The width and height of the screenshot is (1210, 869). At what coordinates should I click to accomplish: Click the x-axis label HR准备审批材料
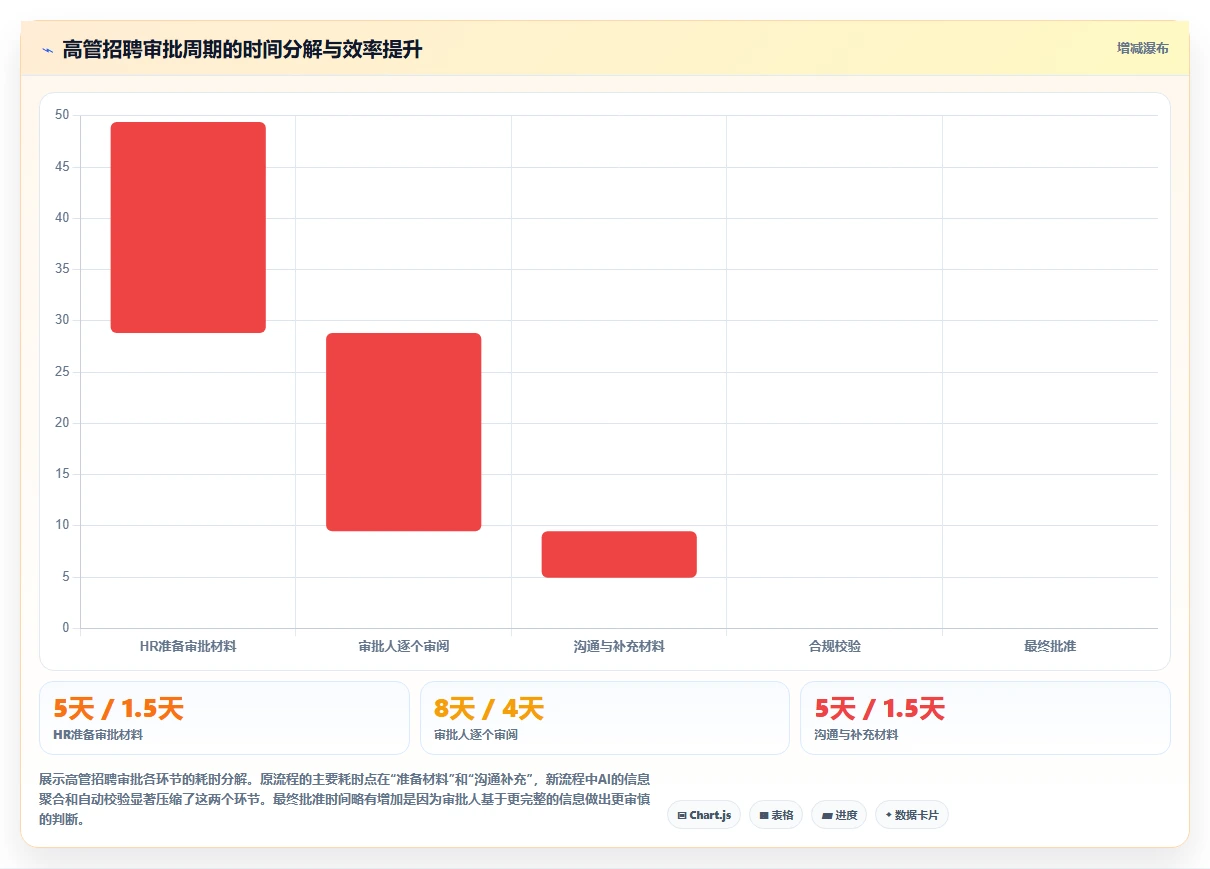[188, 647]
